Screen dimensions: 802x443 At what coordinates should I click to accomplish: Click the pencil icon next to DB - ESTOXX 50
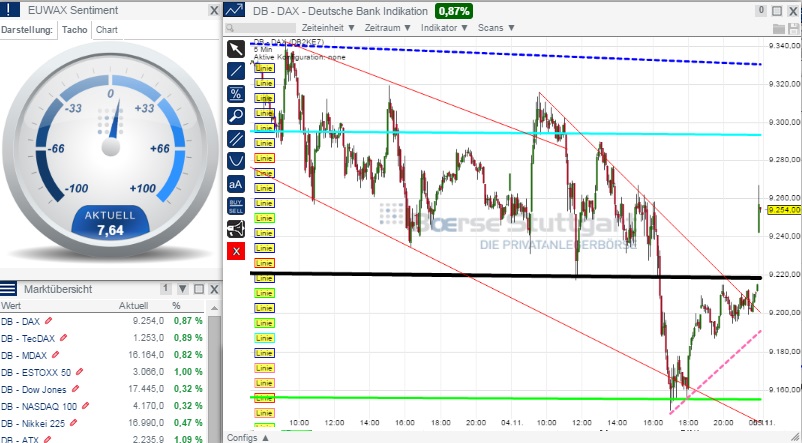pyautogui.click(x=79, y=372)
